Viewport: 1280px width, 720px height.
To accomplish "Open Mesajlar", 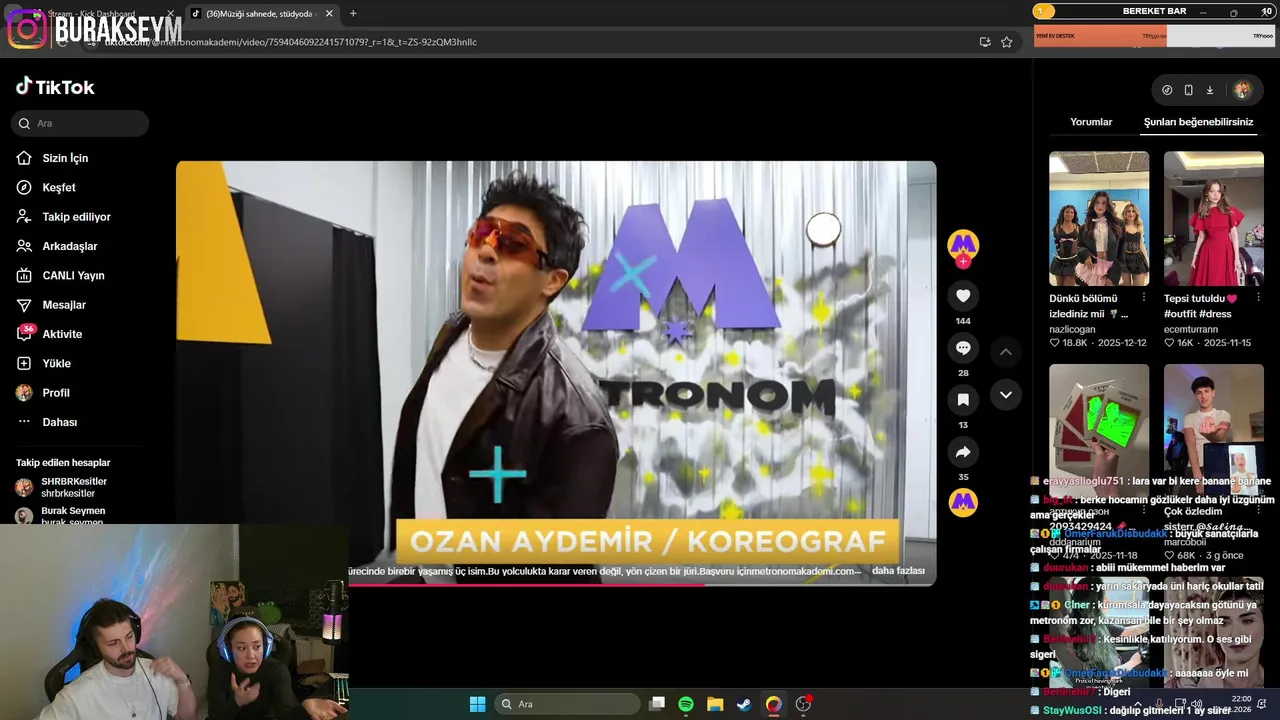I will (x=64, y=305).
